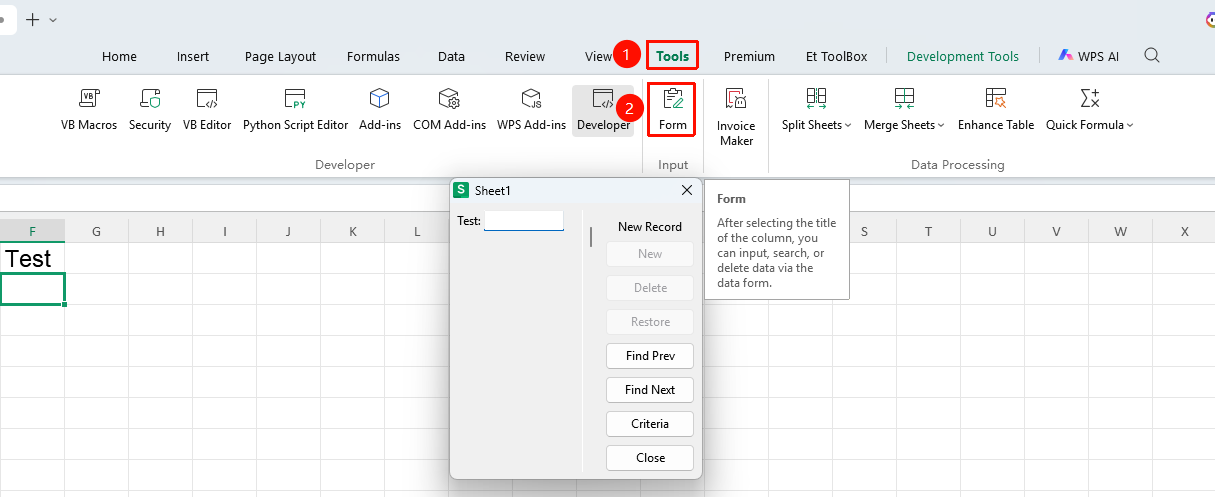Open the Page Layout tab
Image resolution: width=1215 pixels, height=497 pixels.
[280, 57]
